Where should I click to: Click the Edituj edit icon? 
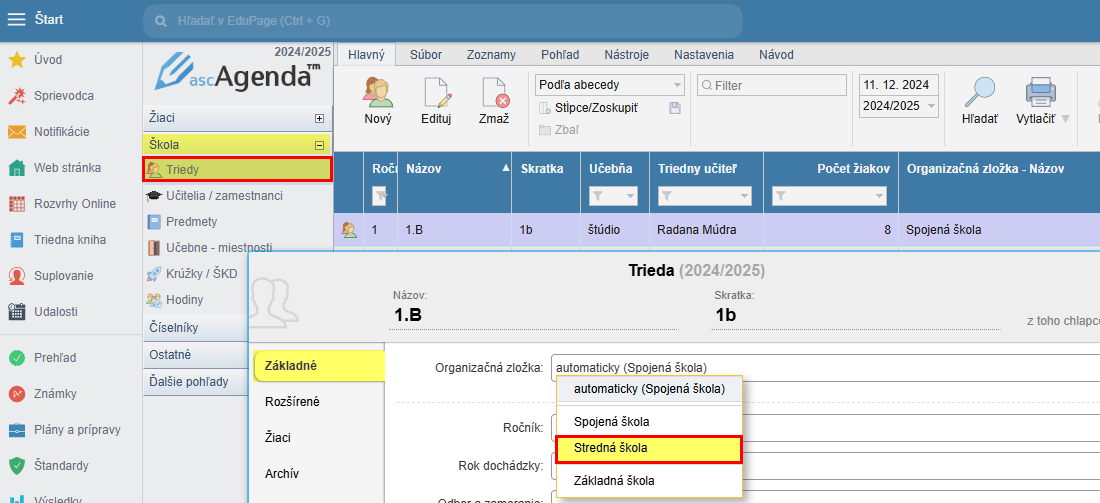436,93
